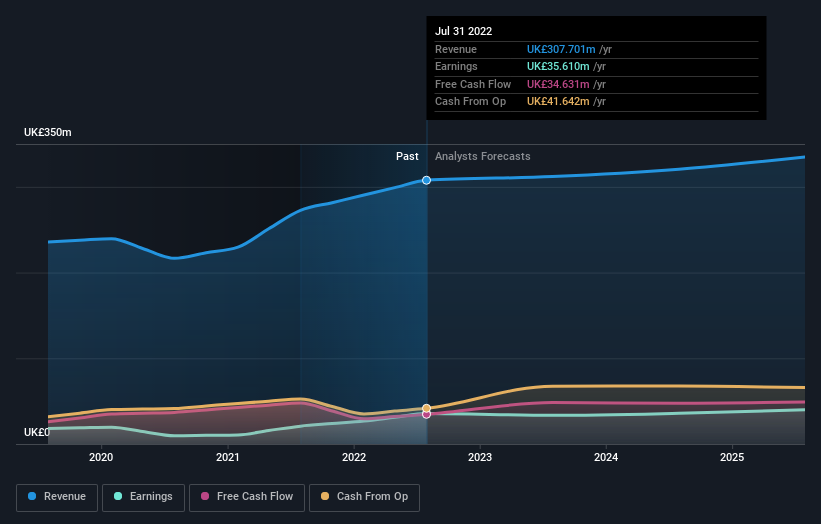Click the UK£34.631m free cash flow value
821x524 pixels.
(558, 84)
